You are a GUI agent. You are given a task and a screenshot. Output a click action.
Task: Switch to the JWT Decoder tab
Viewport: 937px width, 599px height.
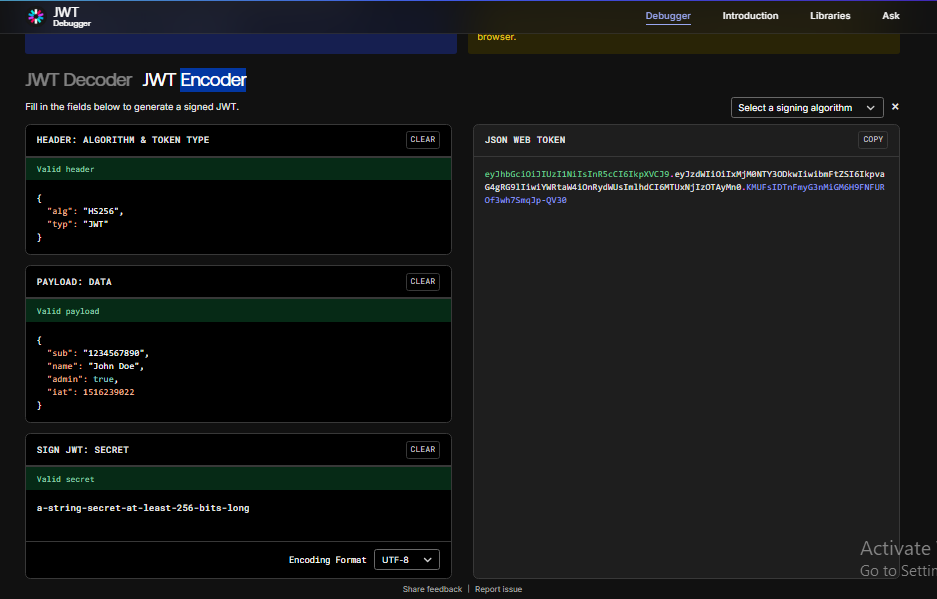[78, 80]
